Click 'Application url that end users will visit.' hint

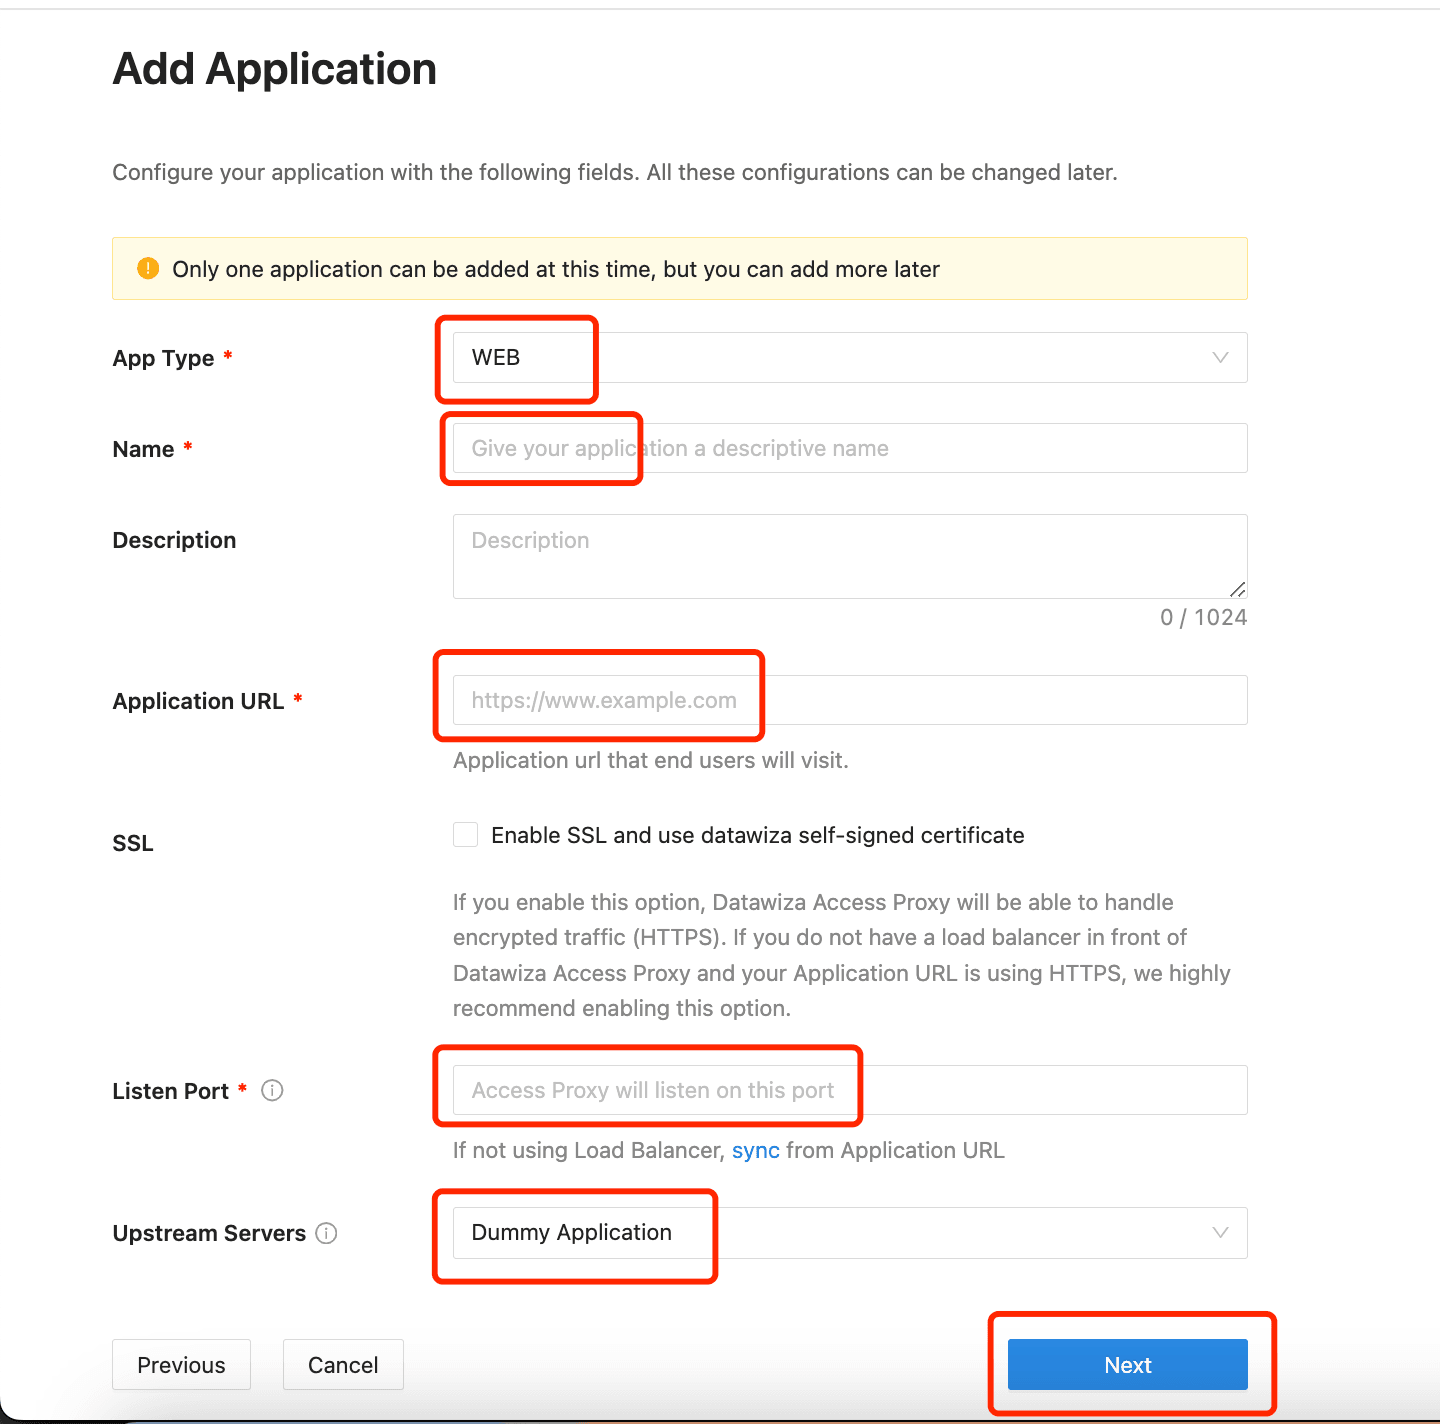click(x=651, y=760)
